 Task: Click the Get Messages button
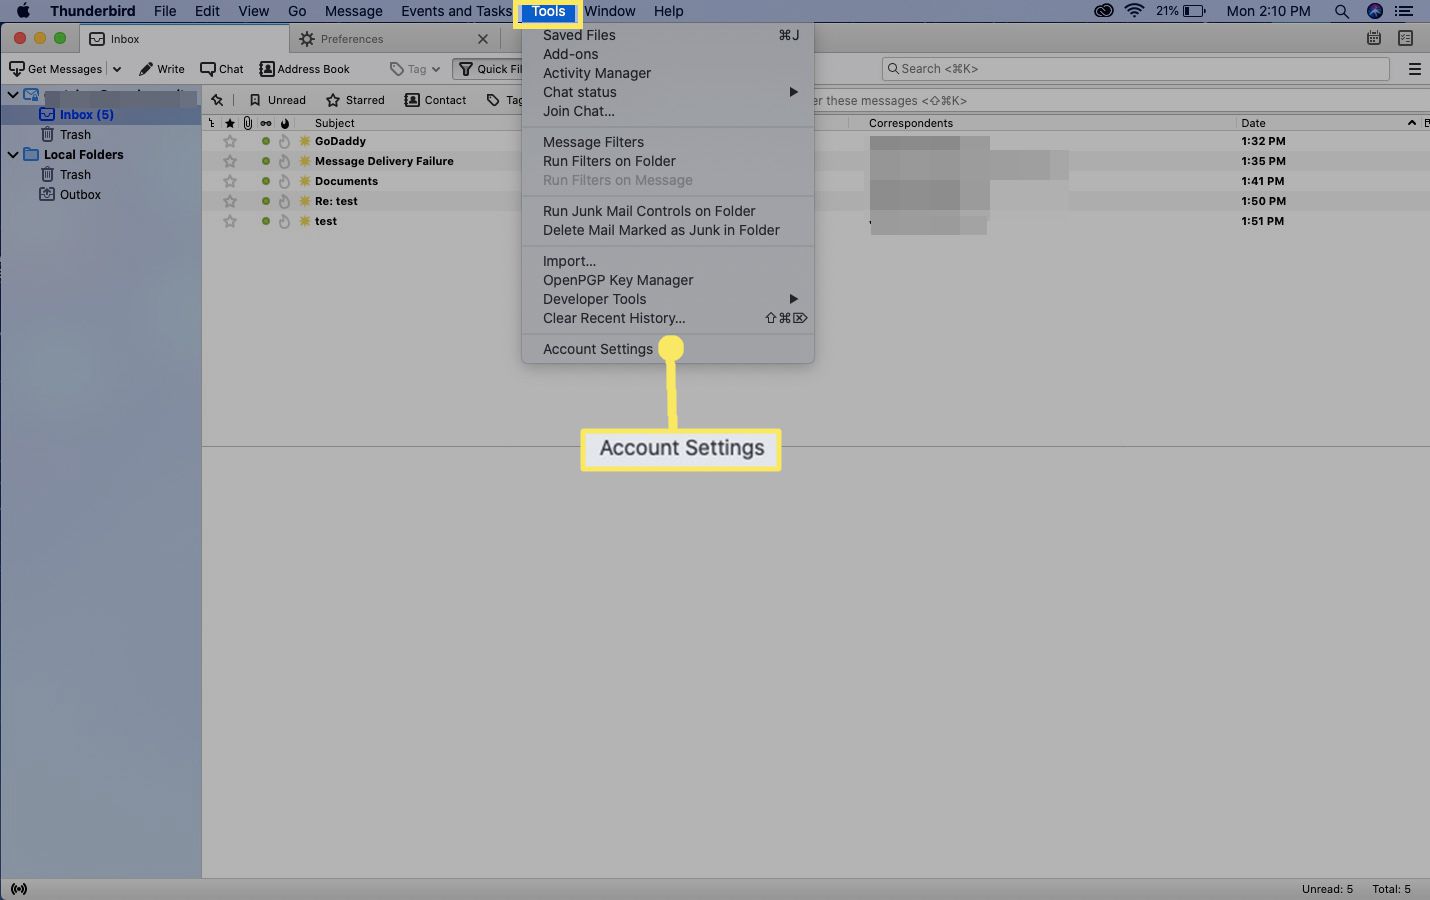(56, 69)
